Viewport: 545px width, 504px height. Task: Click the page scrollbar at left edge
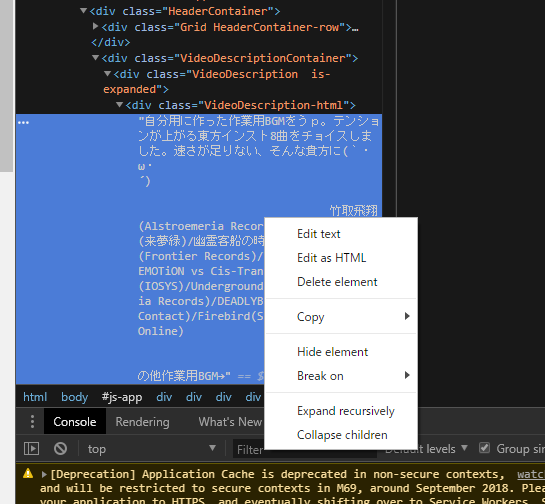(7, 86)
